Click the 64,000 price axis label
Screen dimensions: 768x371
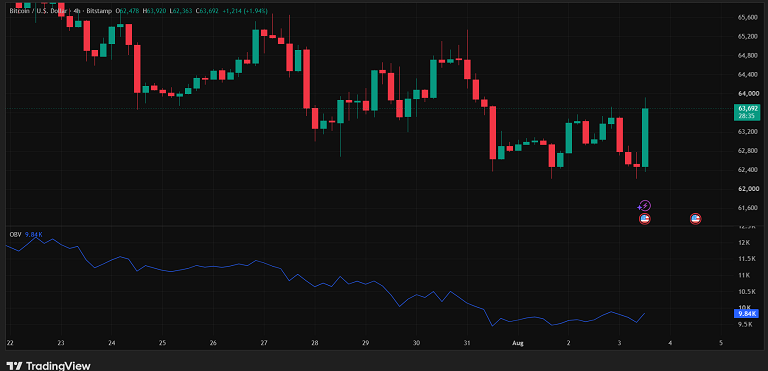pos(748,94)
